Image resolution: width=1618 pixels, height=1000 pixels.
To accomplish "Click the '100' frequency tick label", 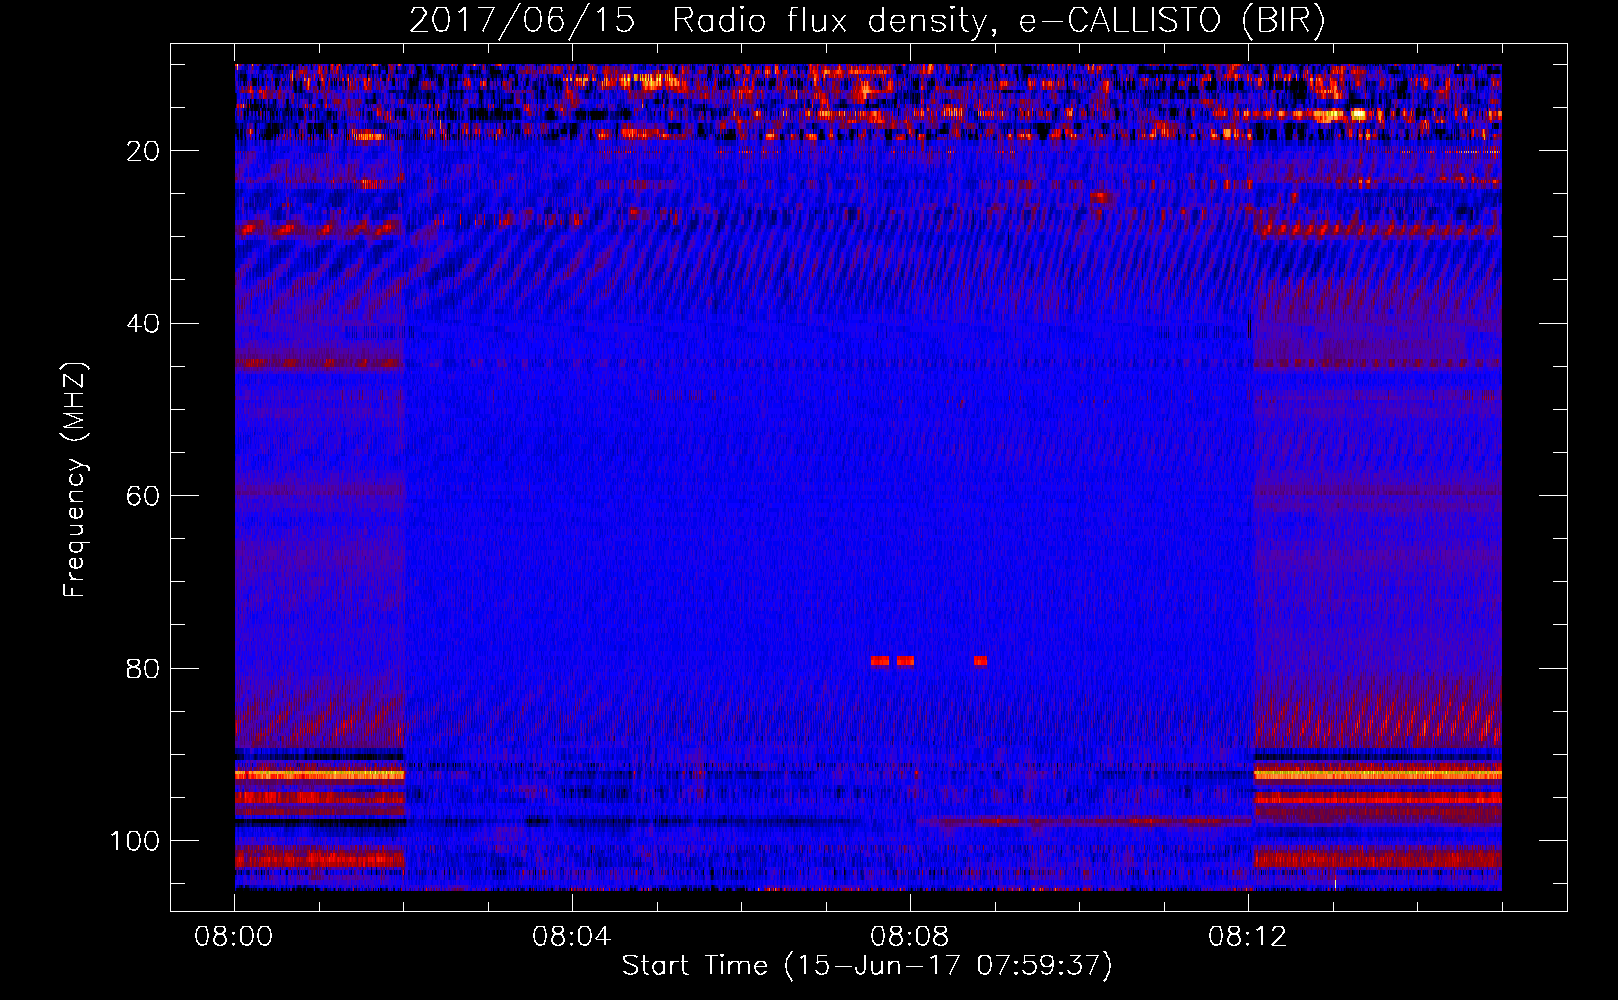I will (135, 841).
